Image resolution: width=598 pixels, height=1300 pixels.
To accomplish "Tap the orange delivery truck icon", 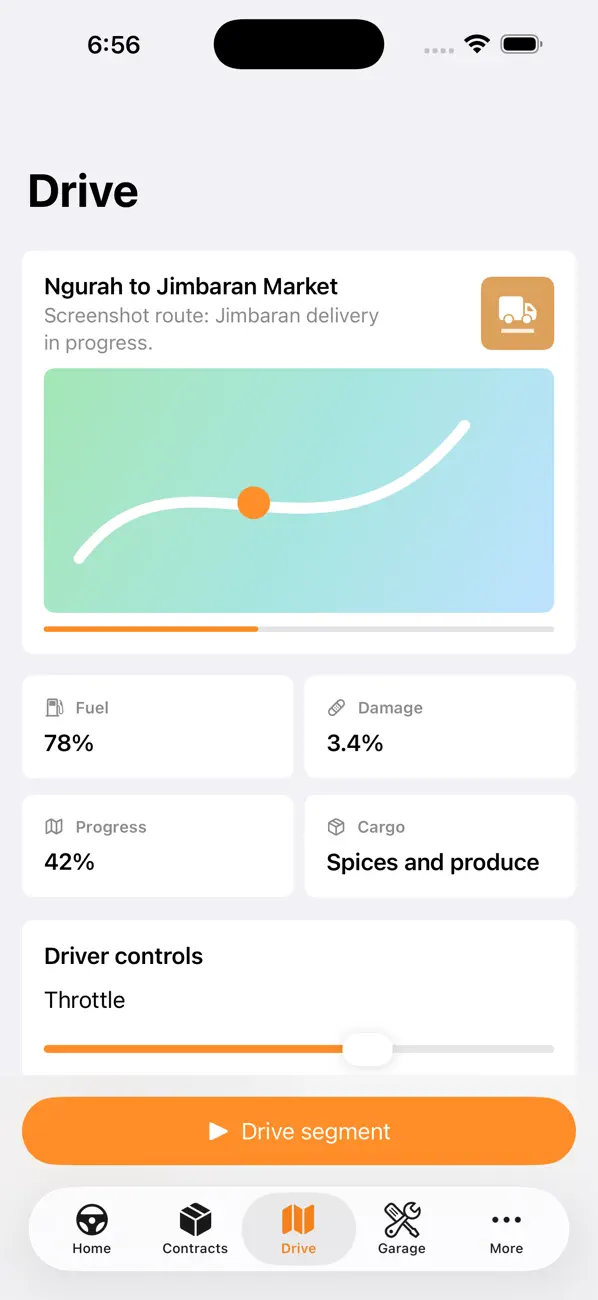I will click(517, 313).
